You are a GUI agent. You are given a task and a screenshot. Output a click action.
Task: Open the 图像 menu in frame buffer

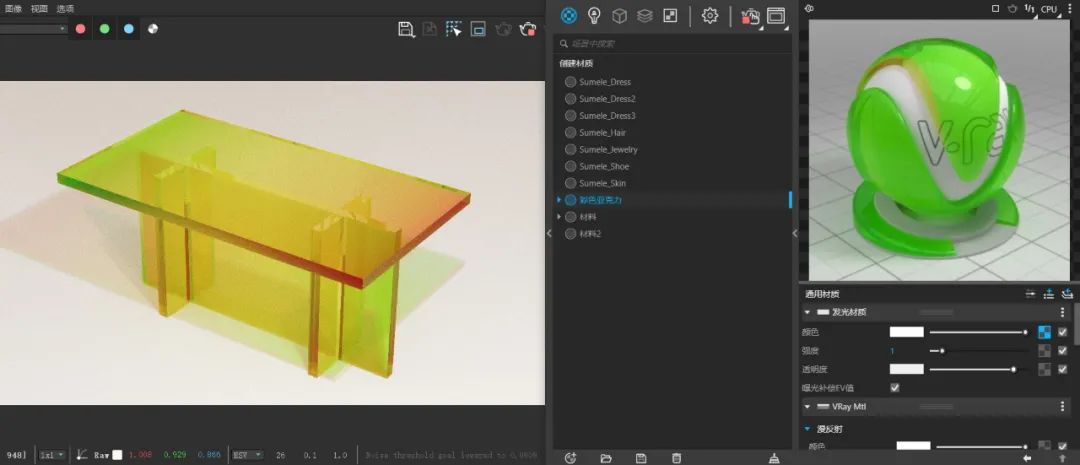(13, 8)
